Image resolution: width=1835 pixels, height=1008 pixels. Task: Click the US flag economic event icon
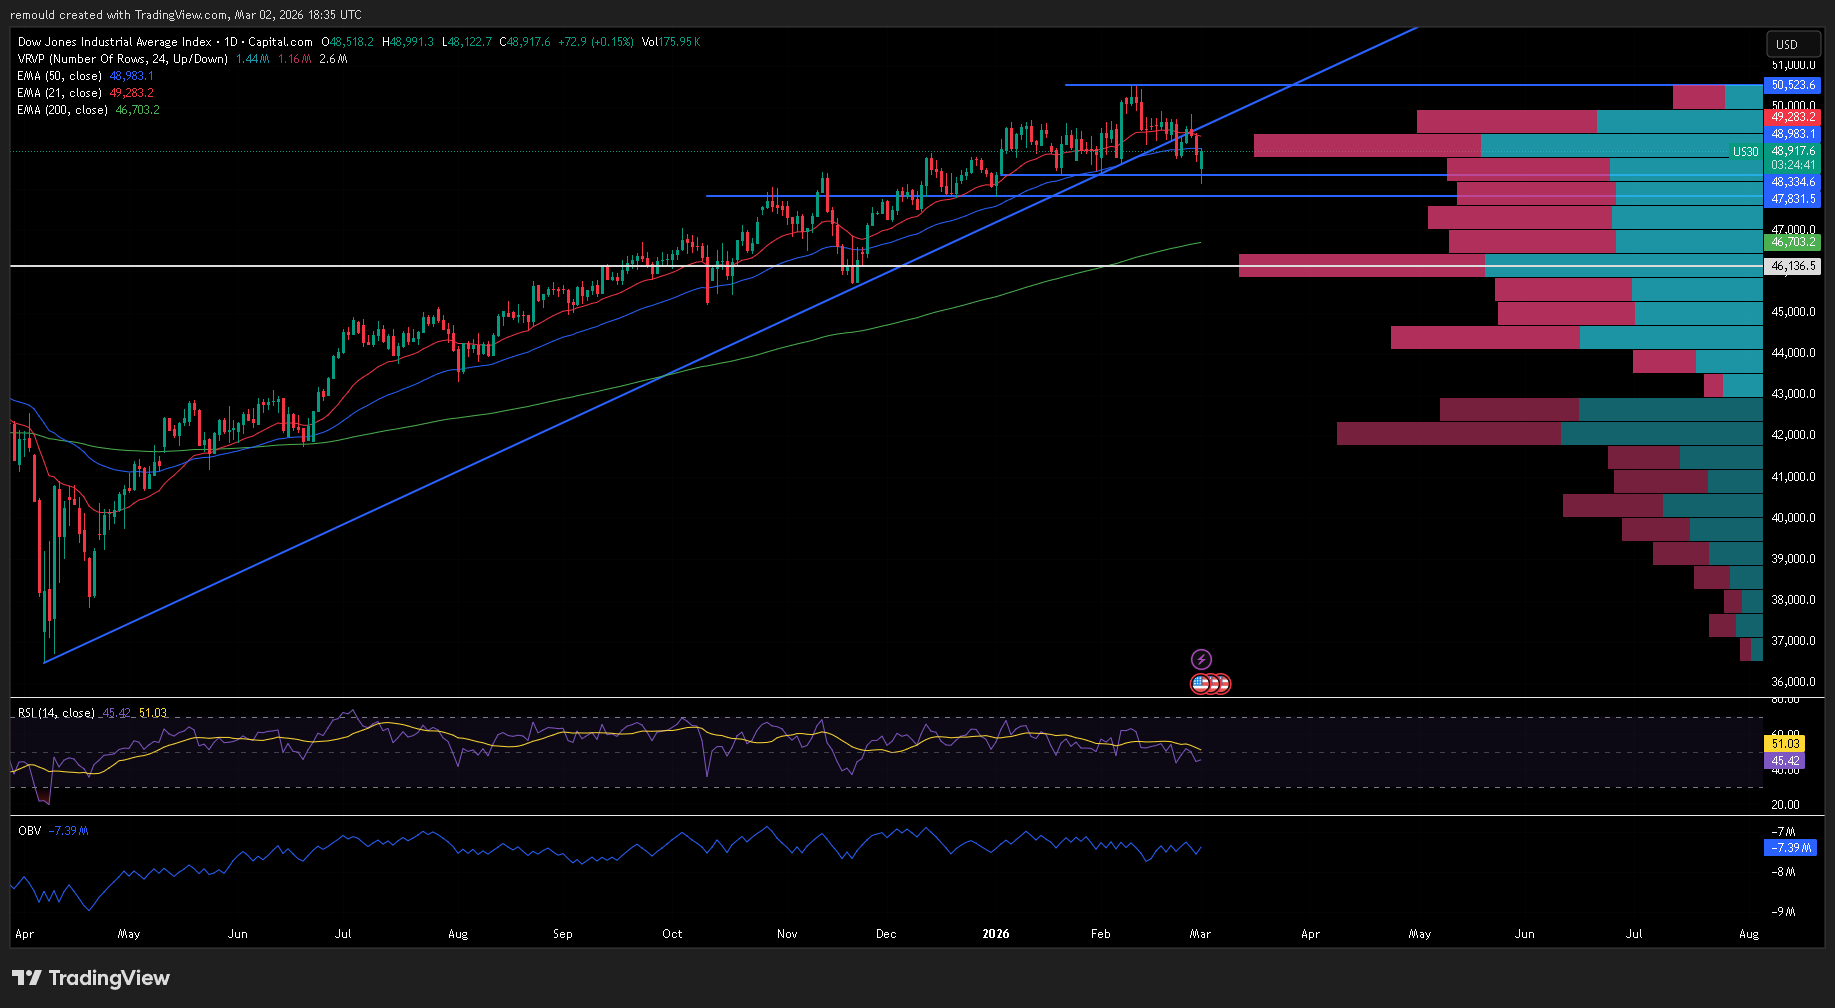1201,684
